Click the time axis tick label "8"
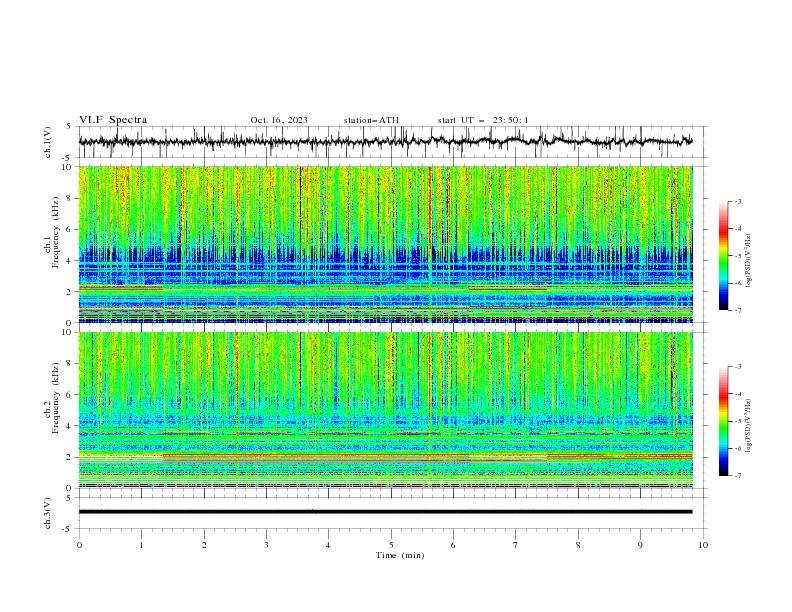 click(578, 545)
